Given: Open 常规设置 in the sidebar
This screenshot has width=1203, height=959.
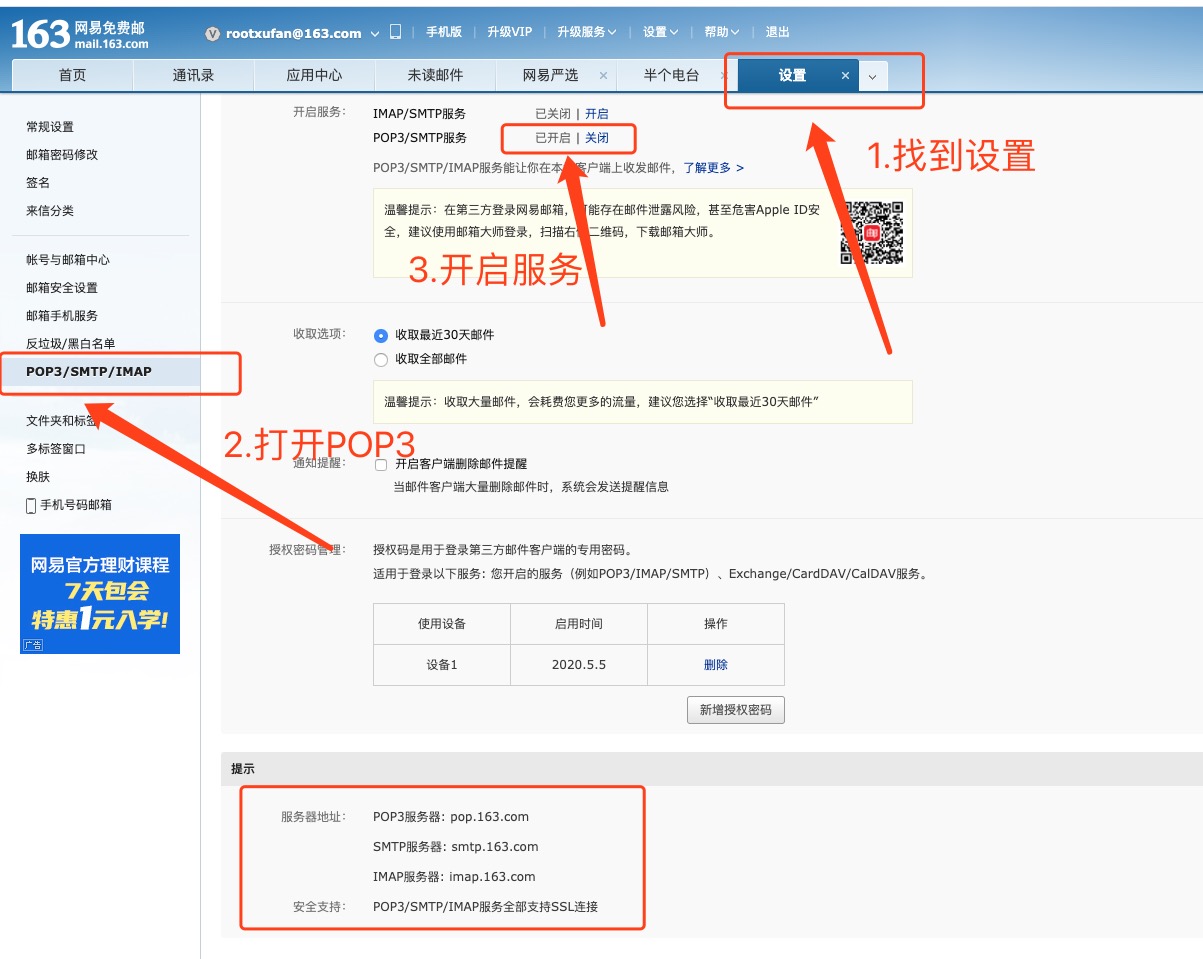Looking at the screenshot, I should [x=50, y=127].
